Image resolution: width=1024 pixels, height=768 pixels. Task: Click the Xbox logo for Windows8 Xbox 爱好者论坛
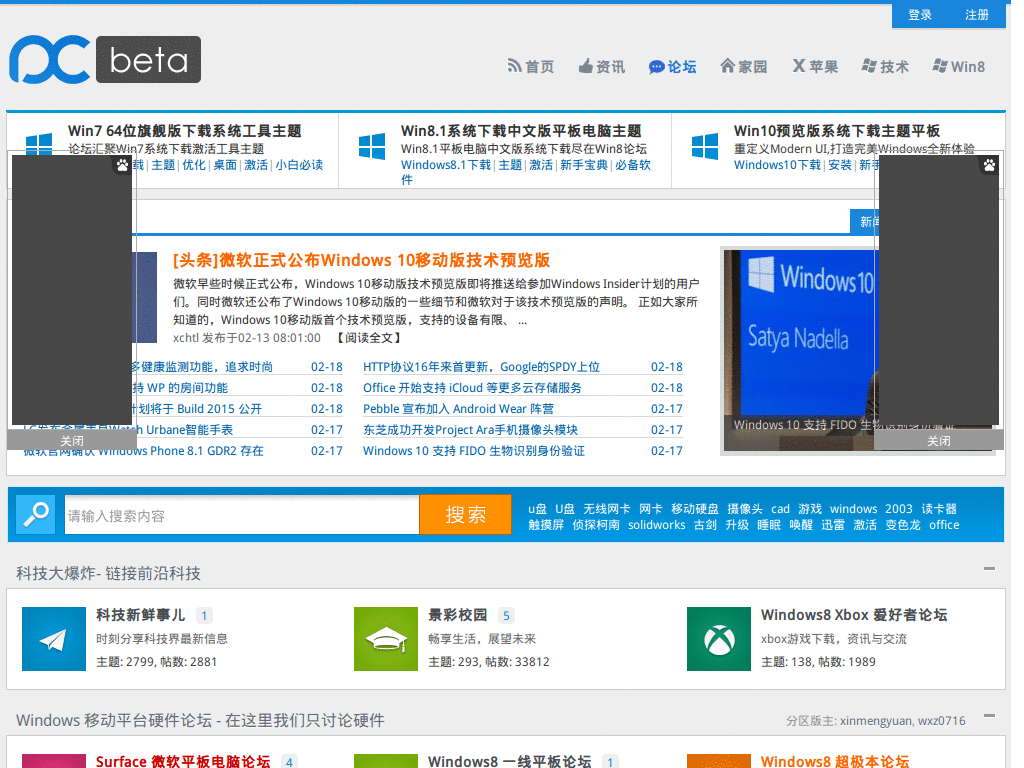point(718,638)
